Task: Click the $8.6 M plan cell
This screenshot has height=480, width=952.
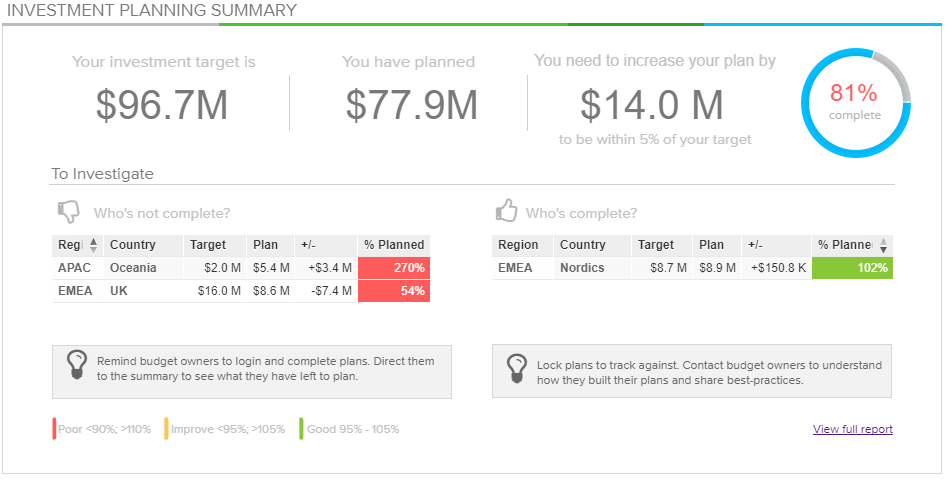Action: pyautogui.click(x=271, y=291)
